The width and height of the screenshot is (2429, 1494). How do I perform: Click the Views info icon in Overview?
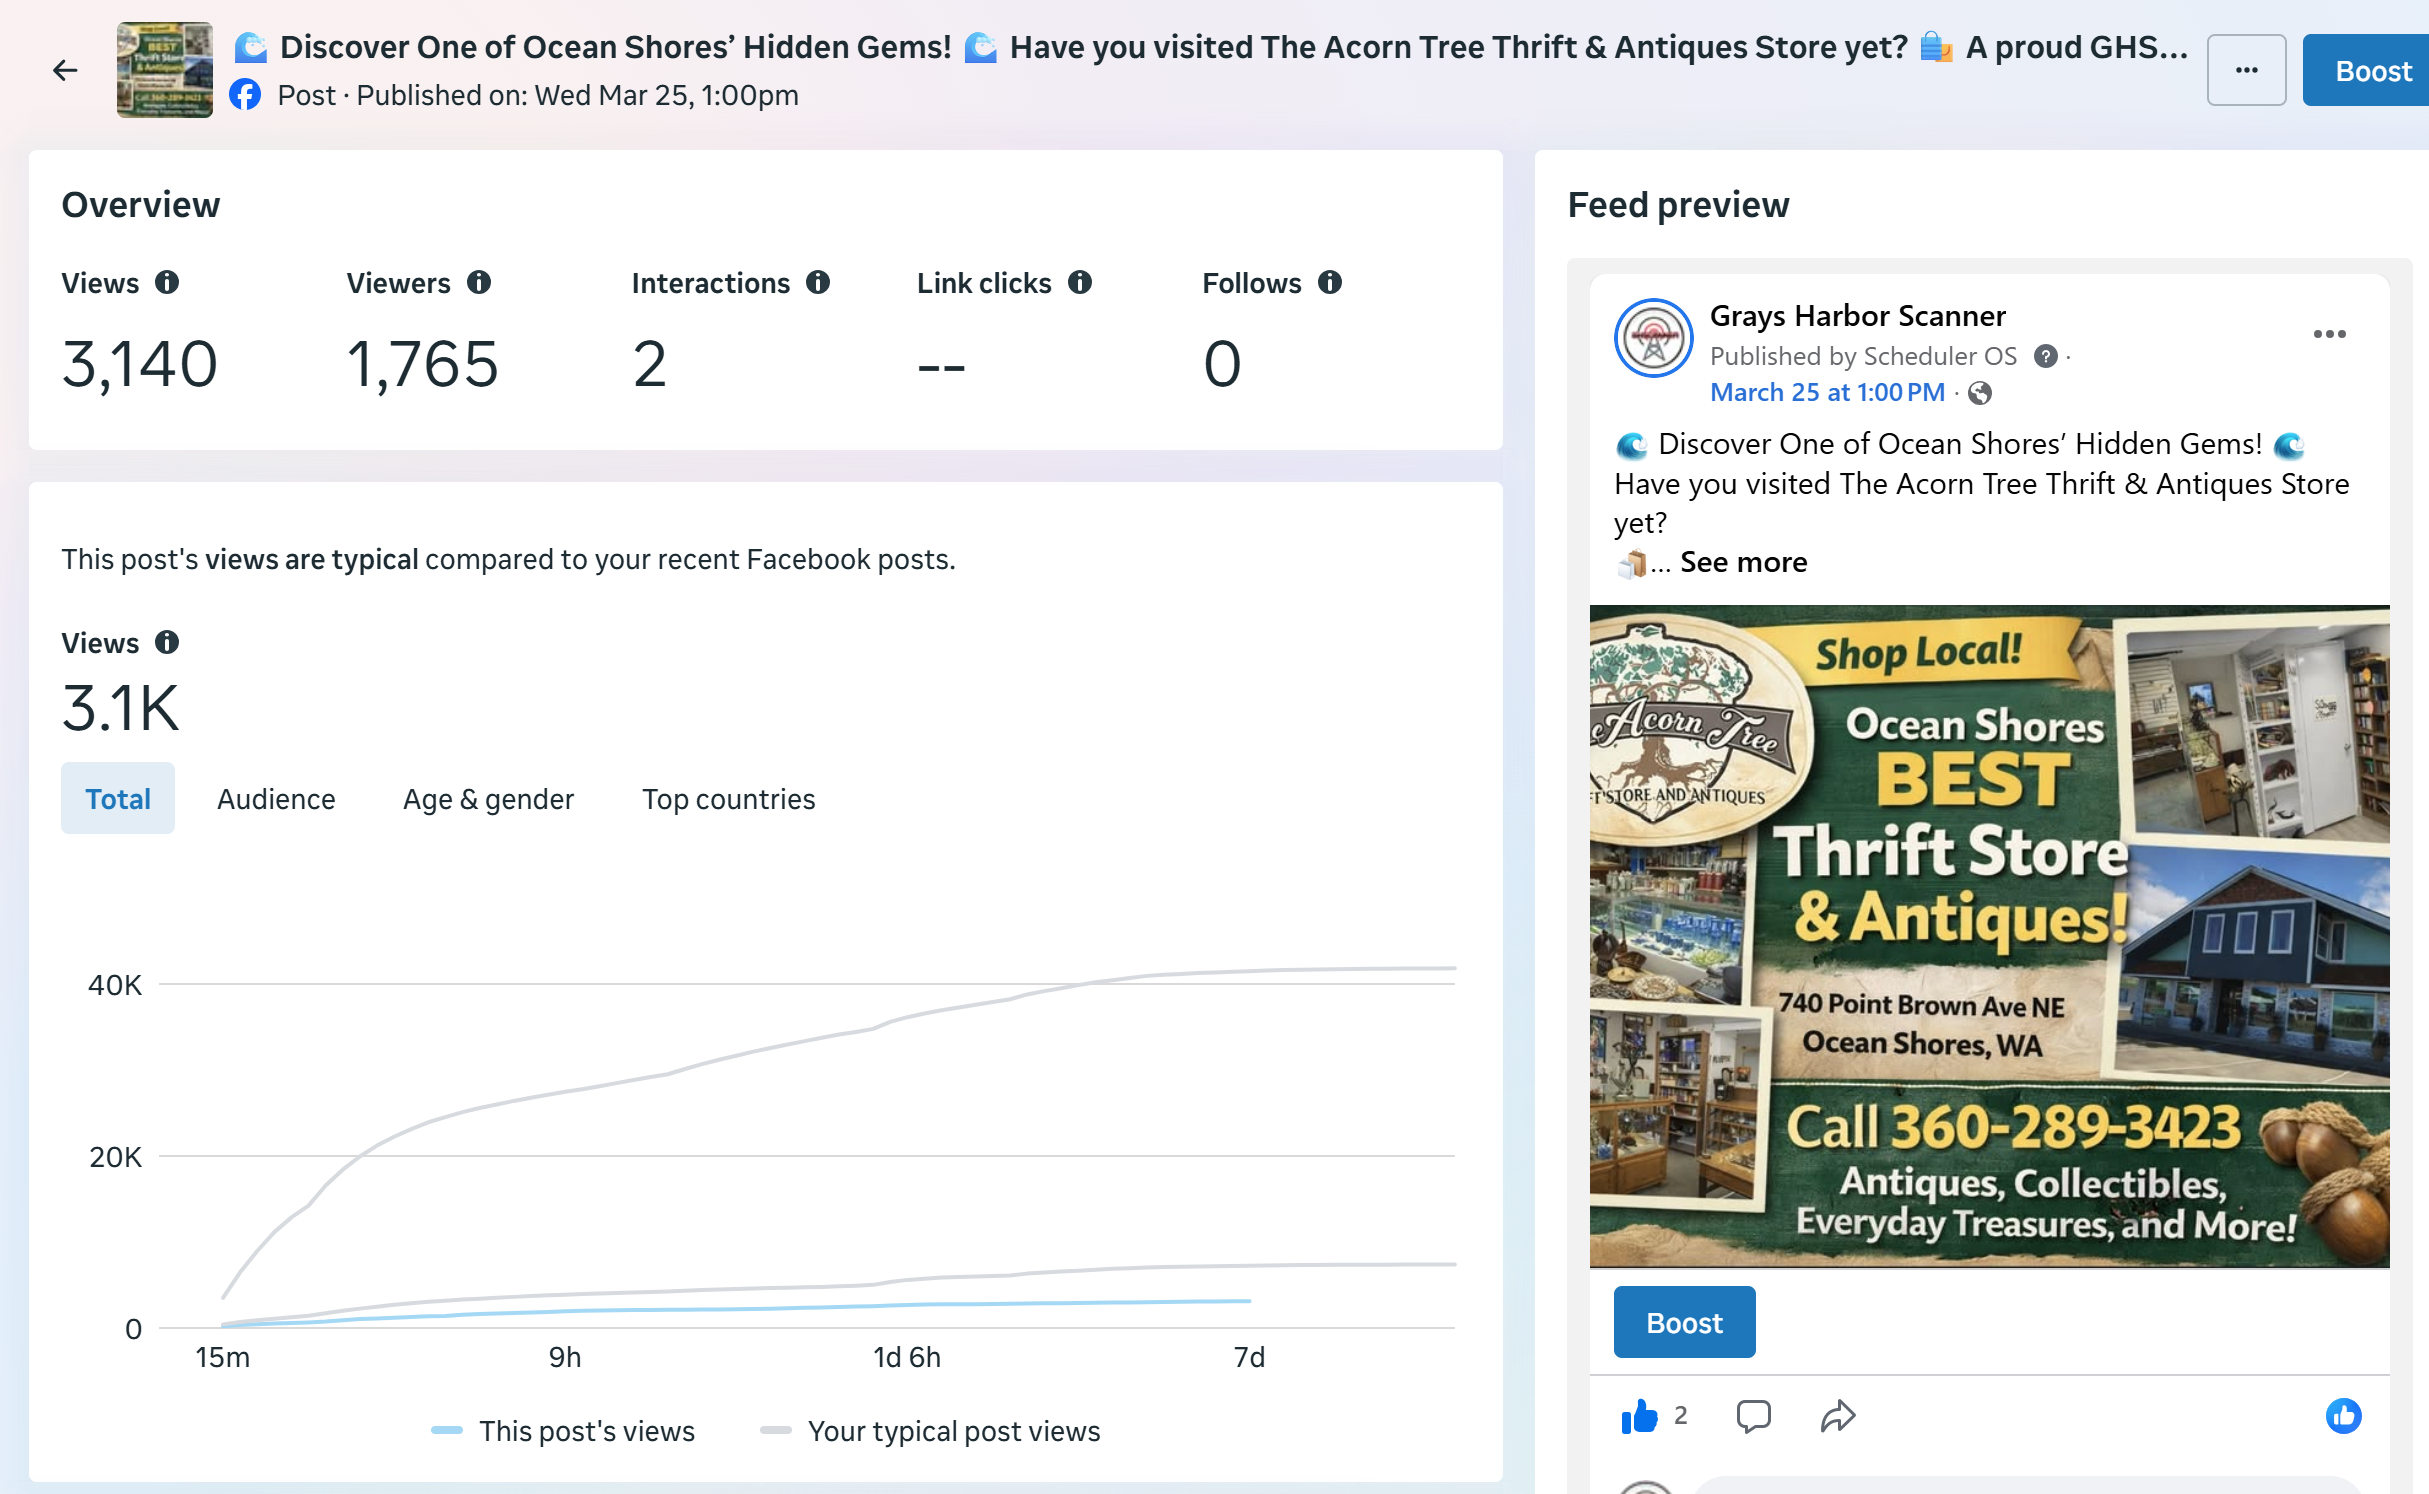tap(167, 283)
